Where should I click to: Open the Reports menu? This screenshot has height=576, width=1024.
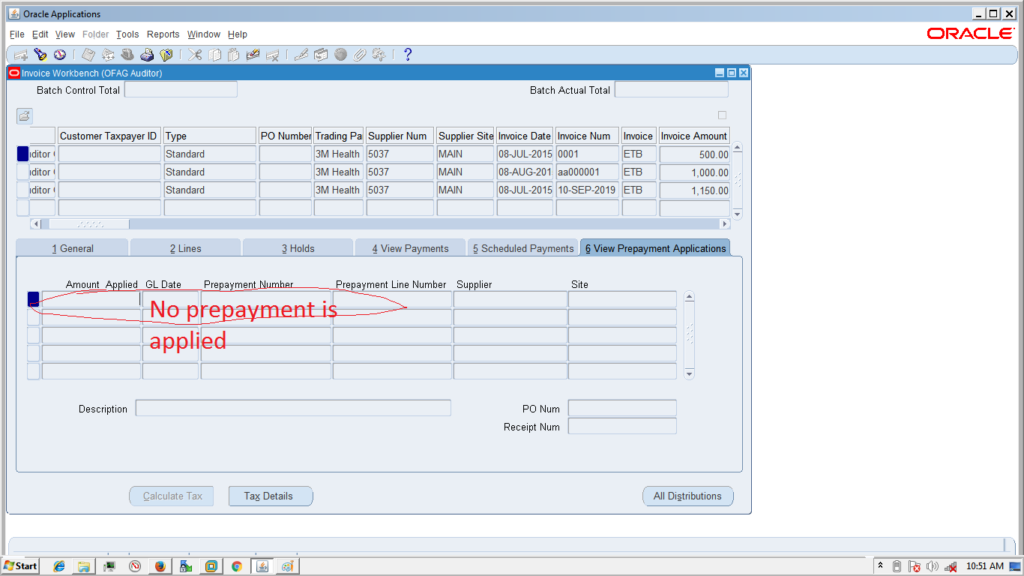coord(163,34)
